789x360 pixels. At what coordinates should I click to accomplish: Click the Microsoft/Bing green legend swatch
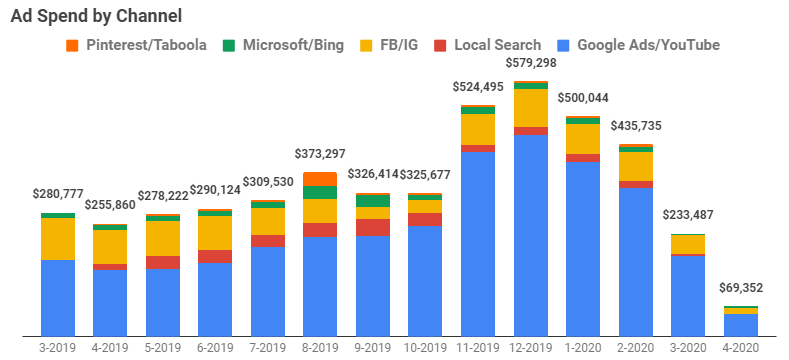228,46
